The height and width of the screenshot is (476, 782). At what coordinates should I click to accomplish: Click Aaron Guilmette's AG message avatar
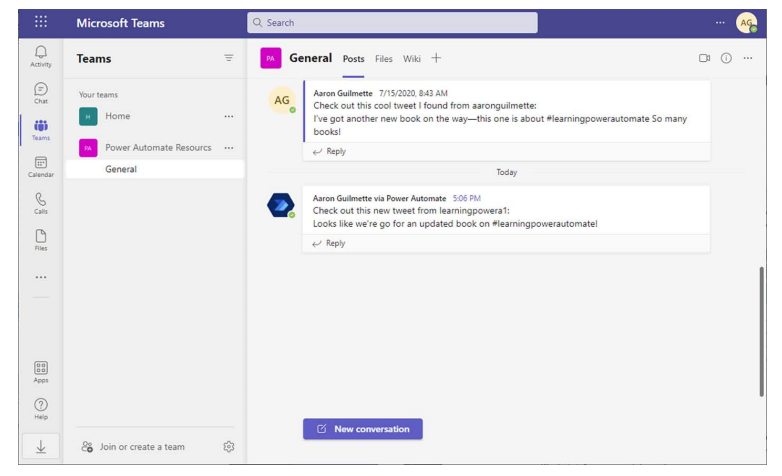coord(282,100)
